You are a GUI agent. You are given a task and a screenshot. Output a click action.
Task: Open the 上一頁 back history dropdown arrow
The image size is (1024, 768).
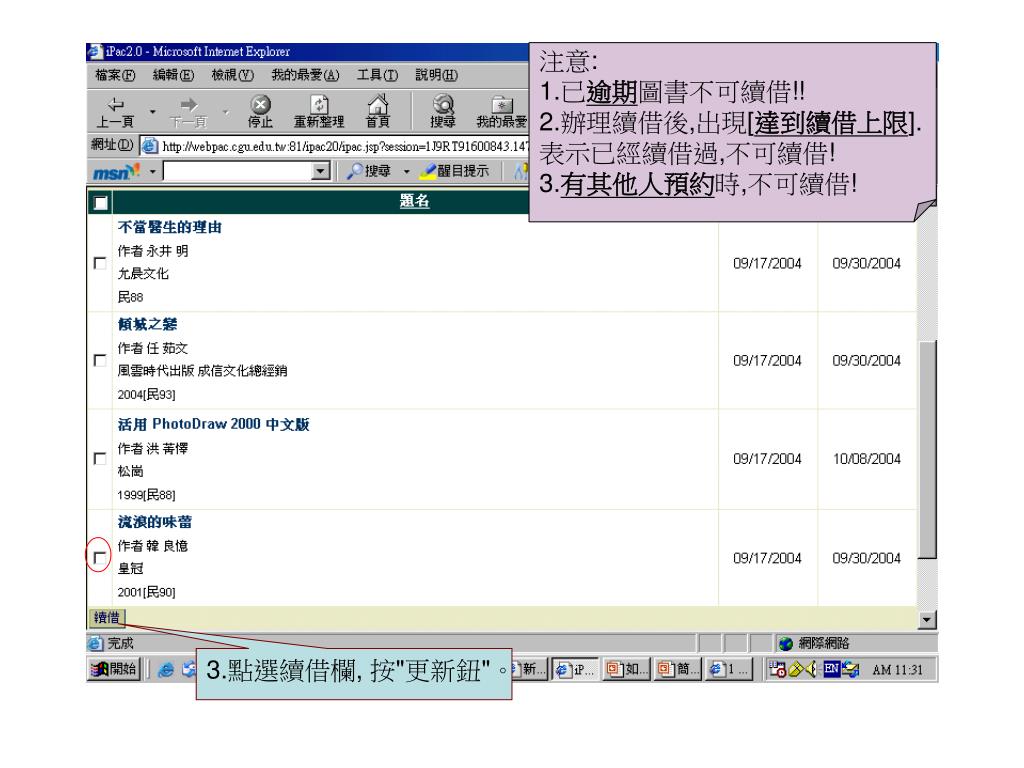(x=152, y=112)
